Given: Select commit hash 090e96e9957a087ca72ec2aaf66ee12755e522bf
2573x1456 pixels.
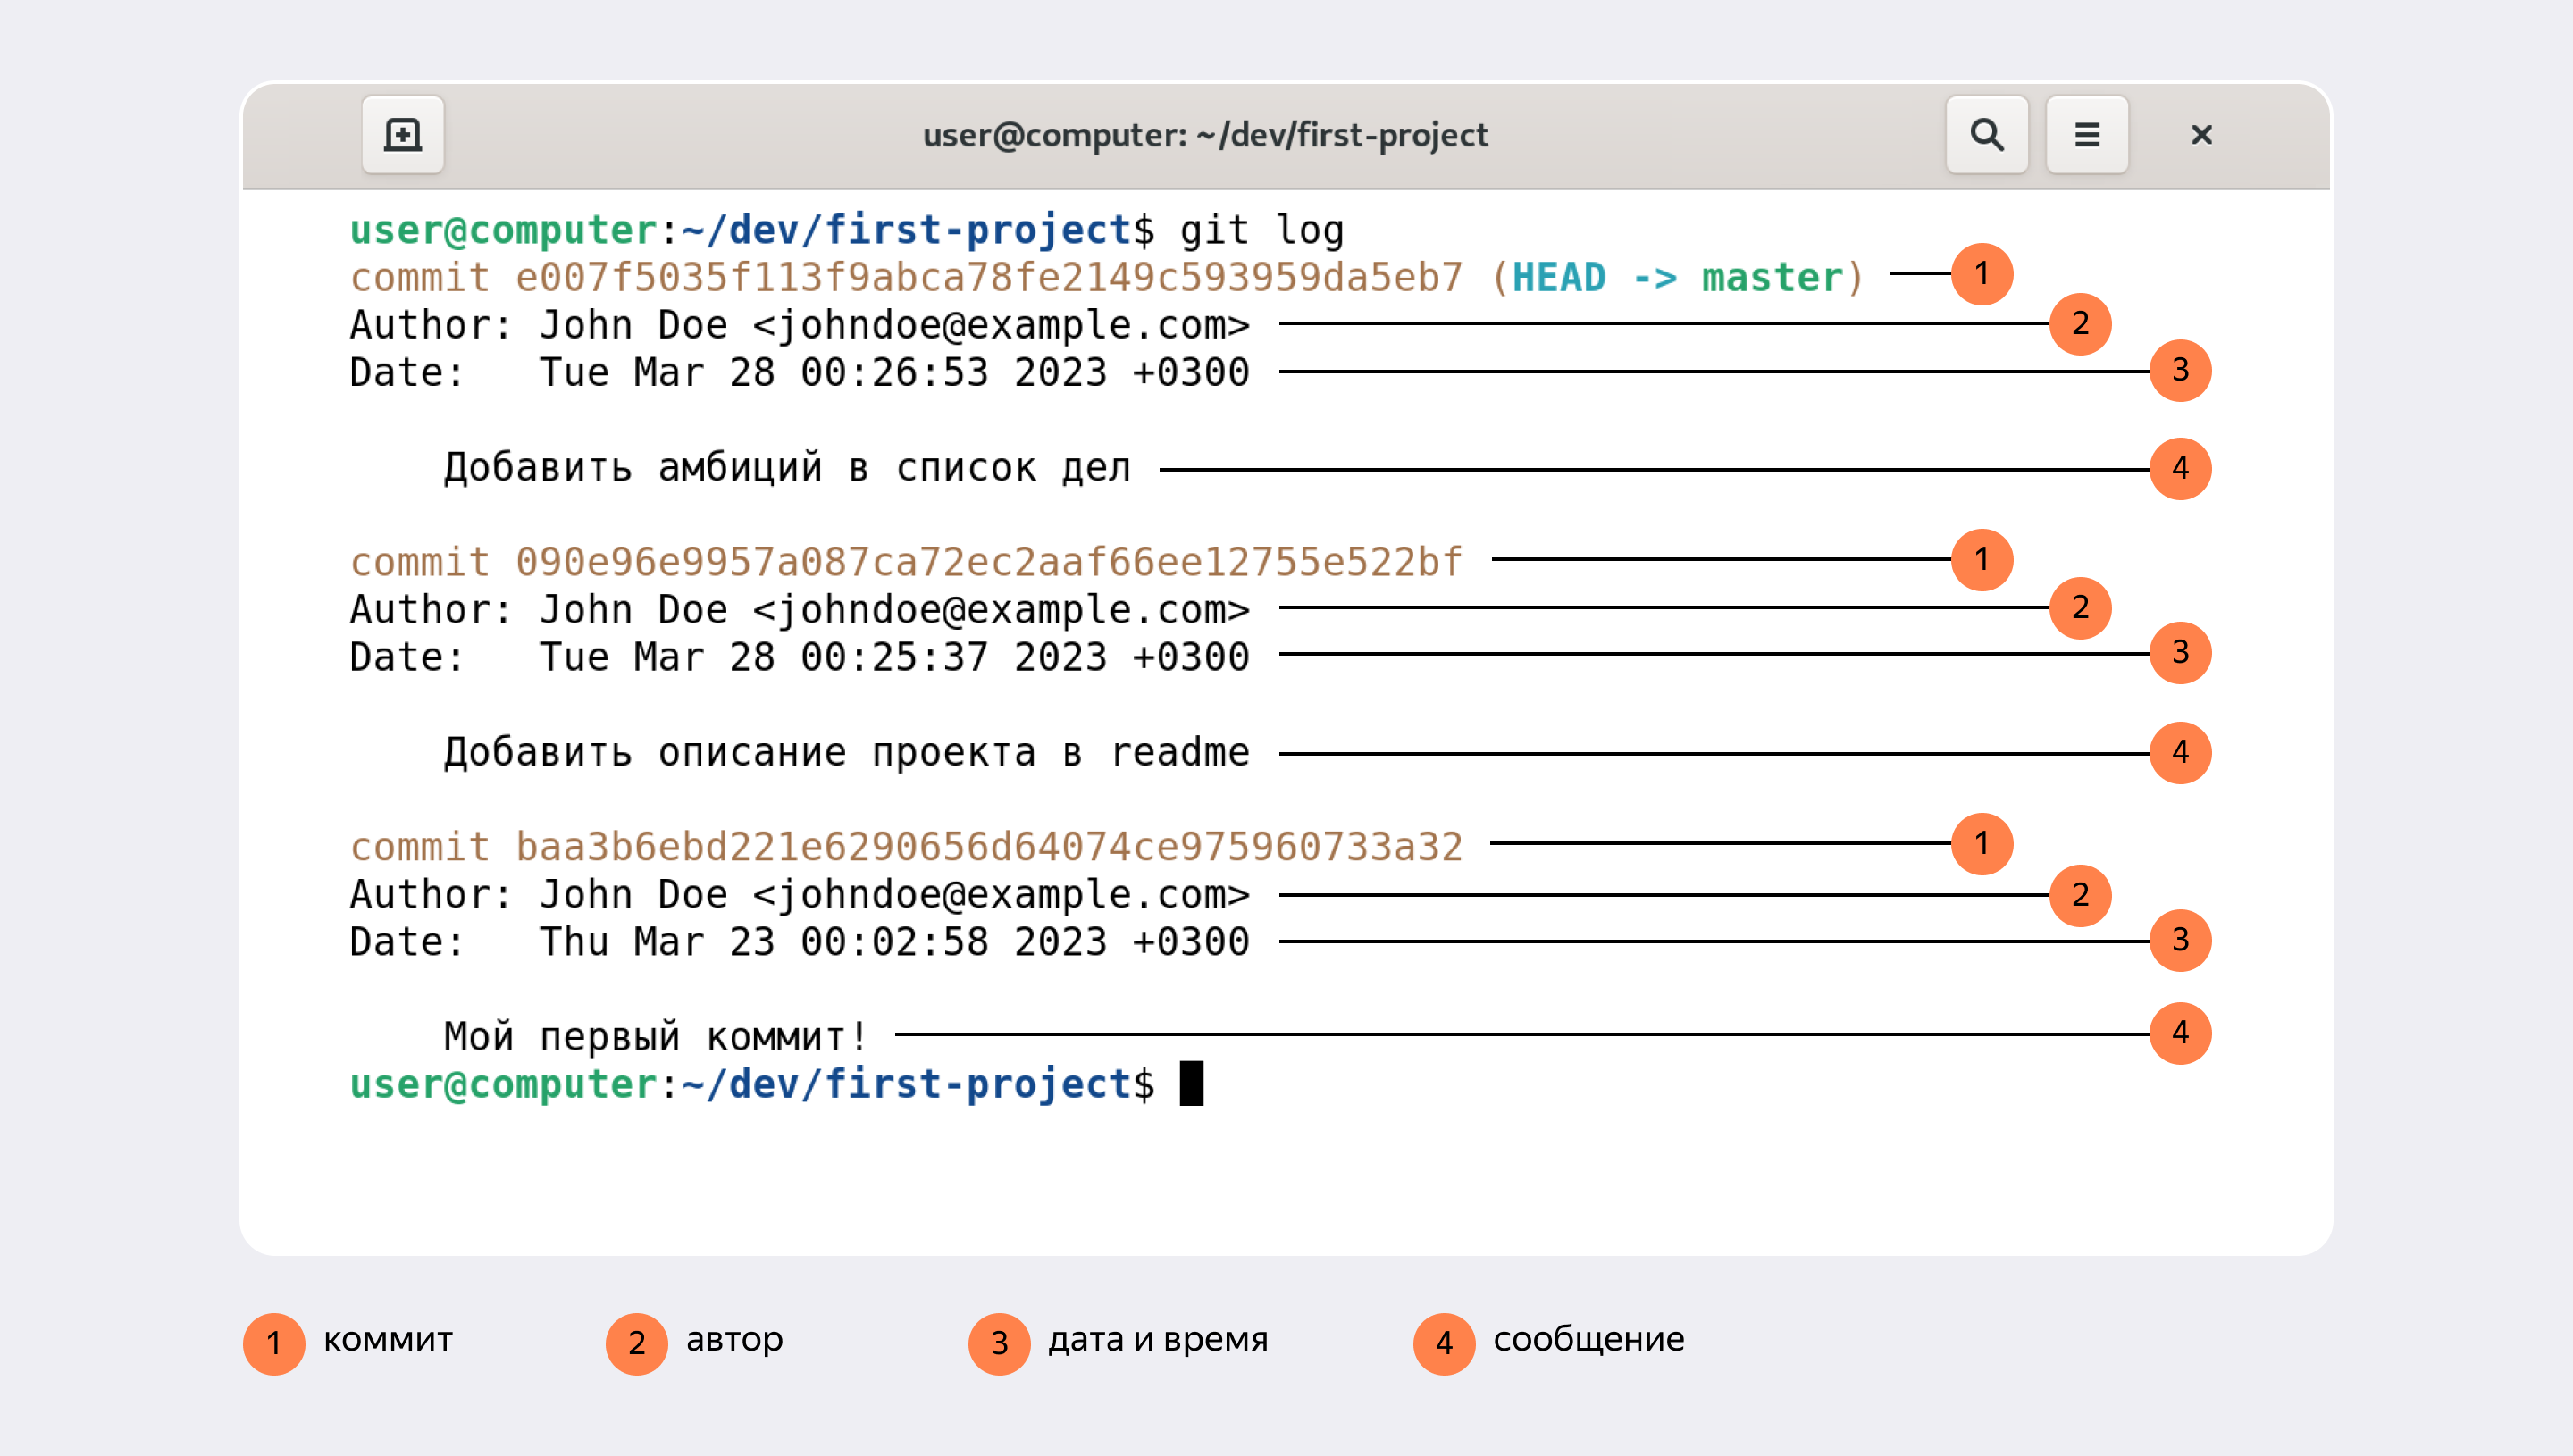Looking at the screenshot, I should (x=989, y=562).
